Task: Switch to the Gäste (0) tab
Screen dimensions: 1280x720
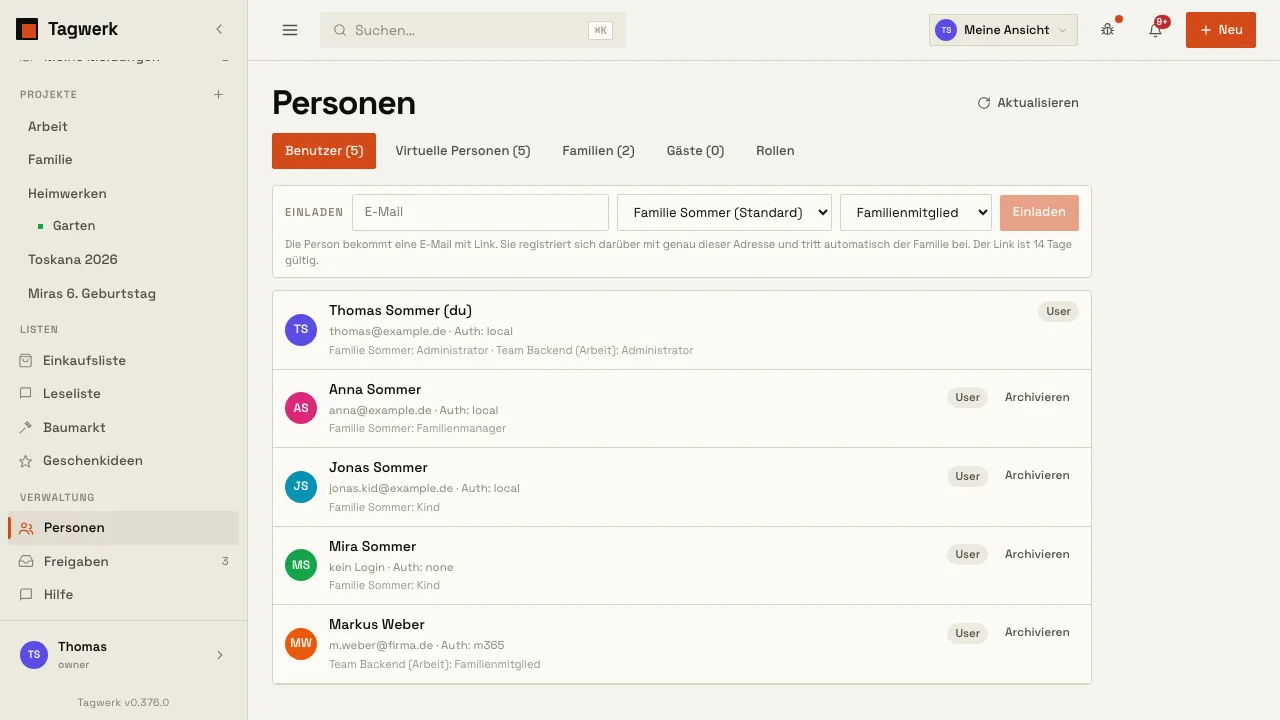Action: tap(695, 151)
